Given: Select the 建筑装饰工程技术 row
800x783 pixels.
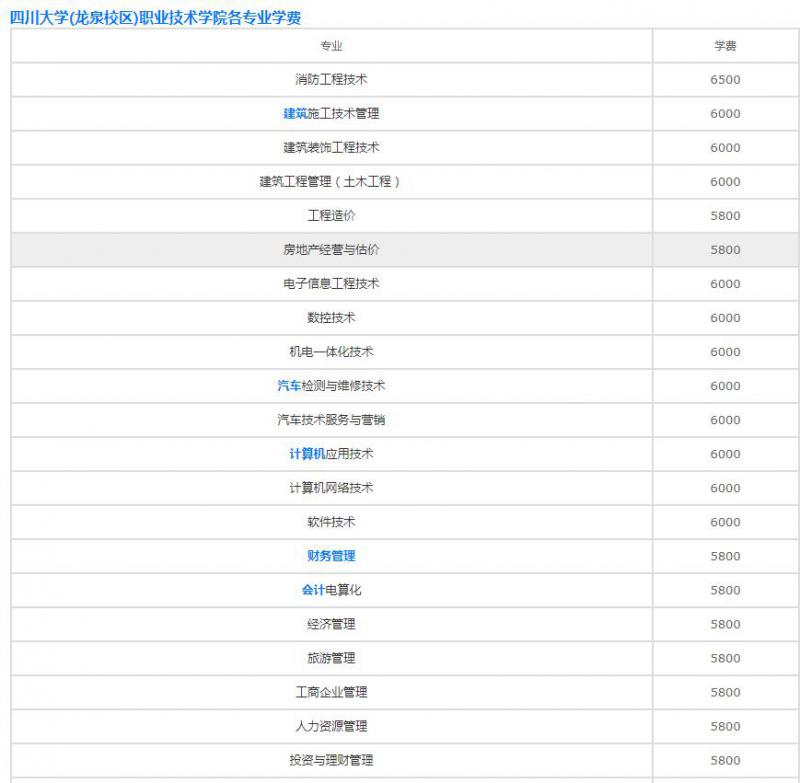Looking at the screenshot, I should coord(331,147).
